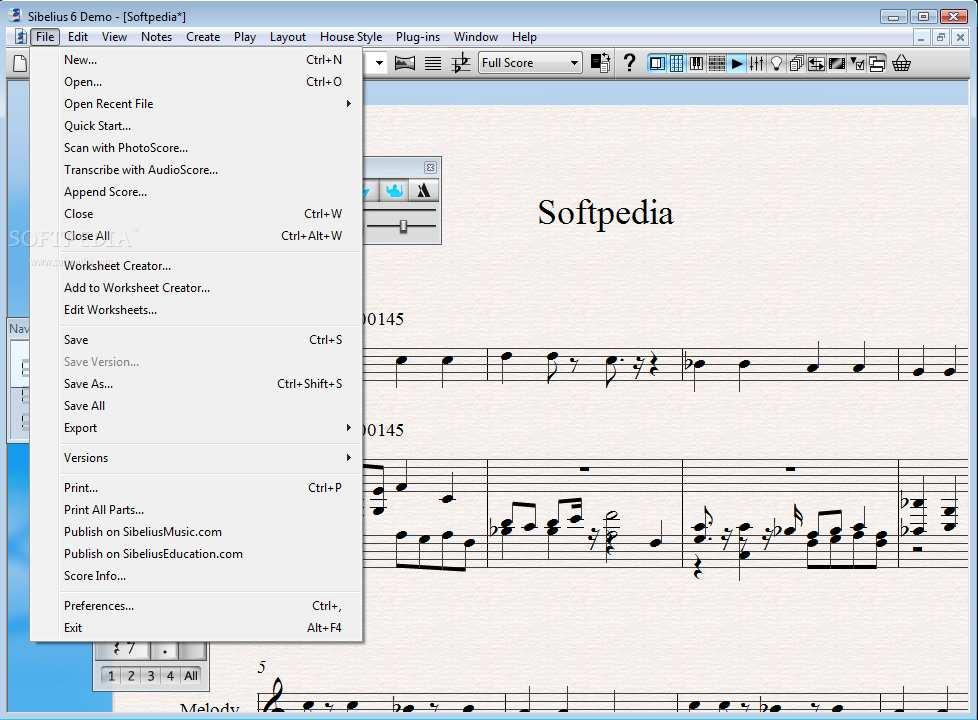The height and width of the screenshot is (720, 978).
Task: Click the blue Live Playback icon
Action: [394, 190]
